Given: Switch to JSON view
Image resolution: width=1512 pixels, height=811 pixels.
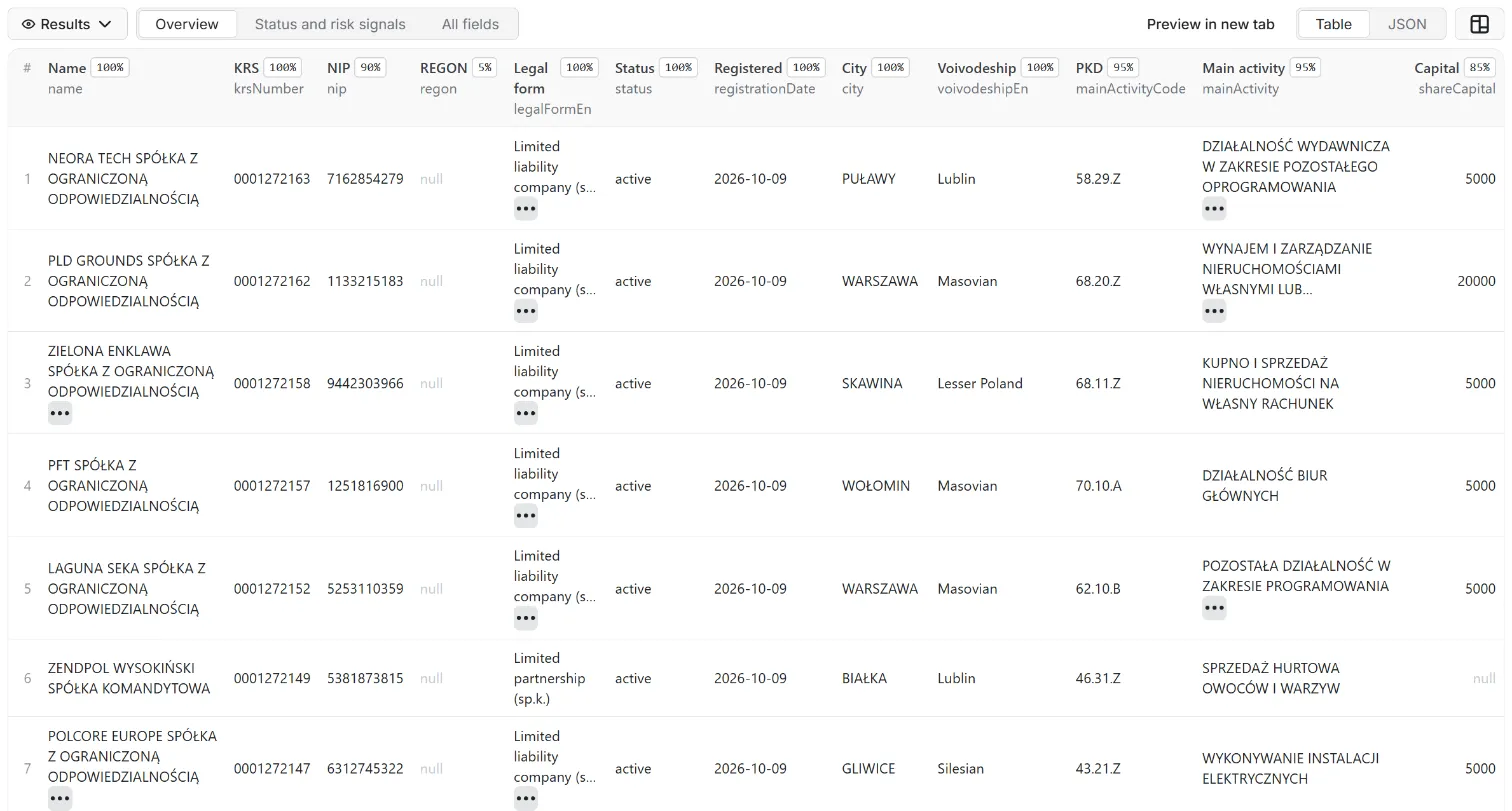Looking at the screenshot, I should [1407, 24].
